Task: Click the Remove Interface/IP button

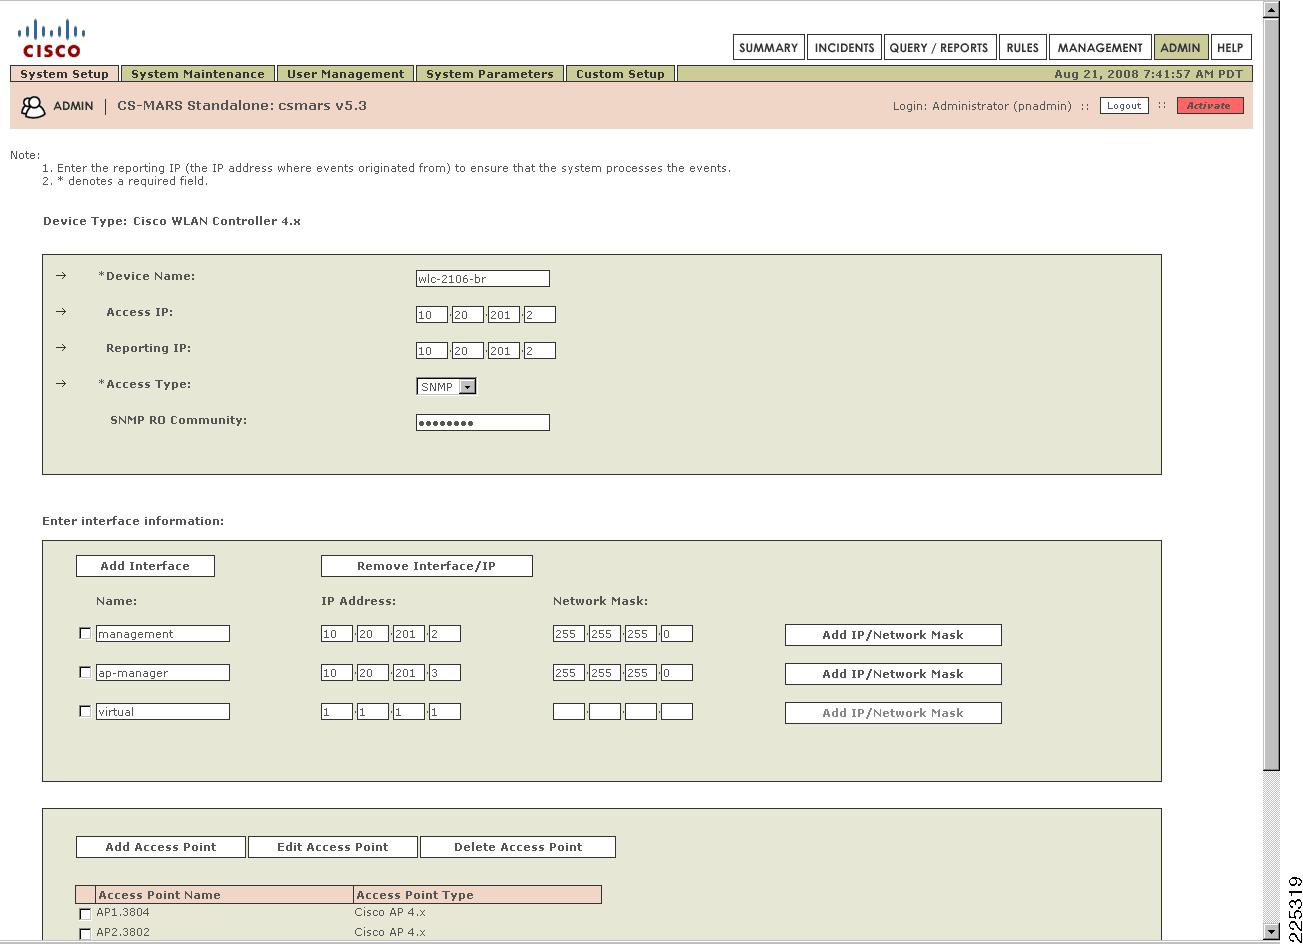Action: [426, 566]
